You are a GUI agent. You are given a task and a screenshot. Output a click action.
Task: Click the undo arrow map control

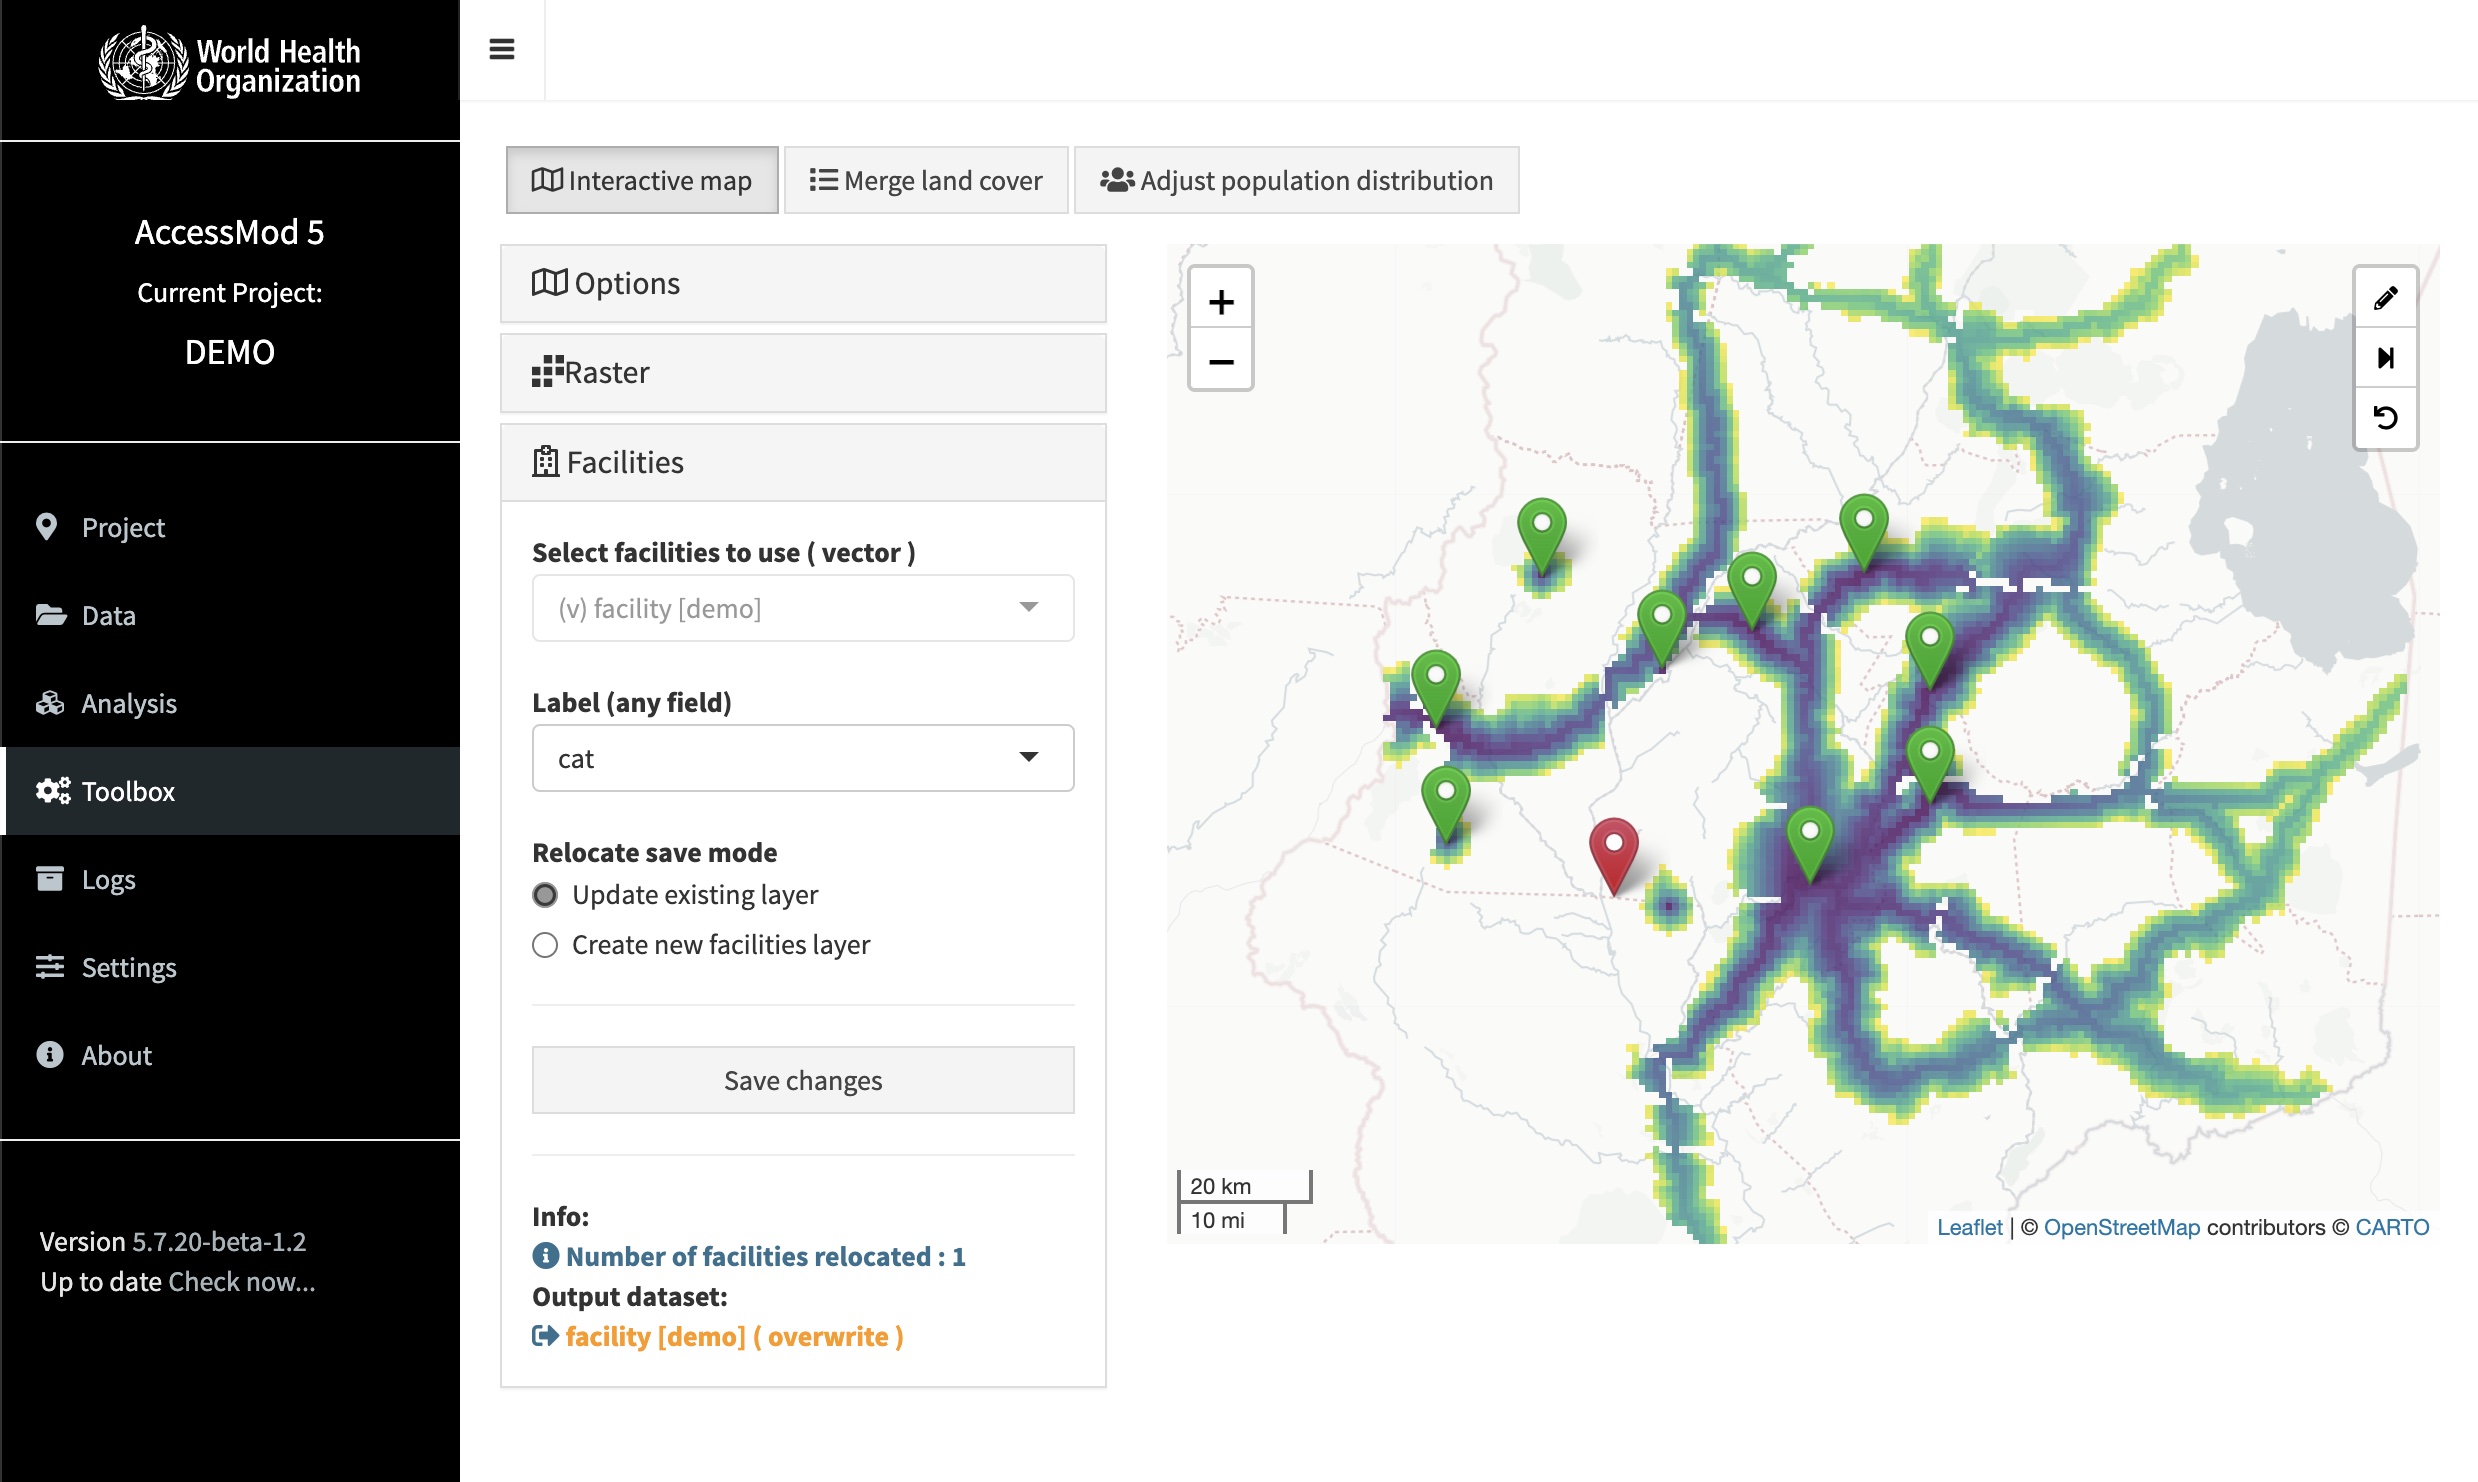coord(2385,417)
